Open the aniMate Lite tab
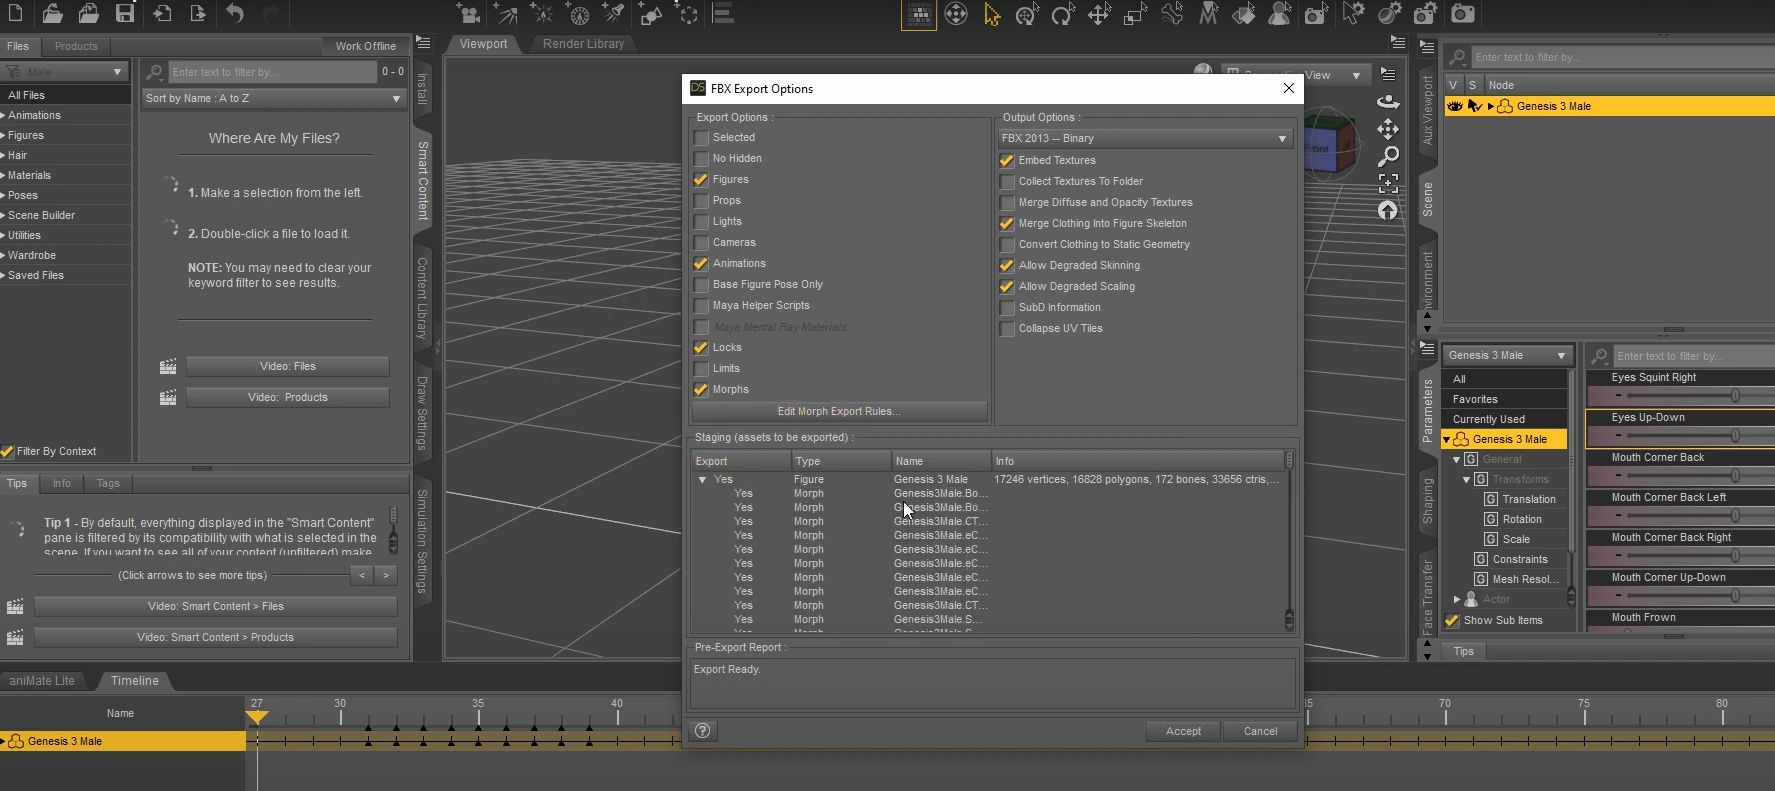1775x791 pixels. 42,681
